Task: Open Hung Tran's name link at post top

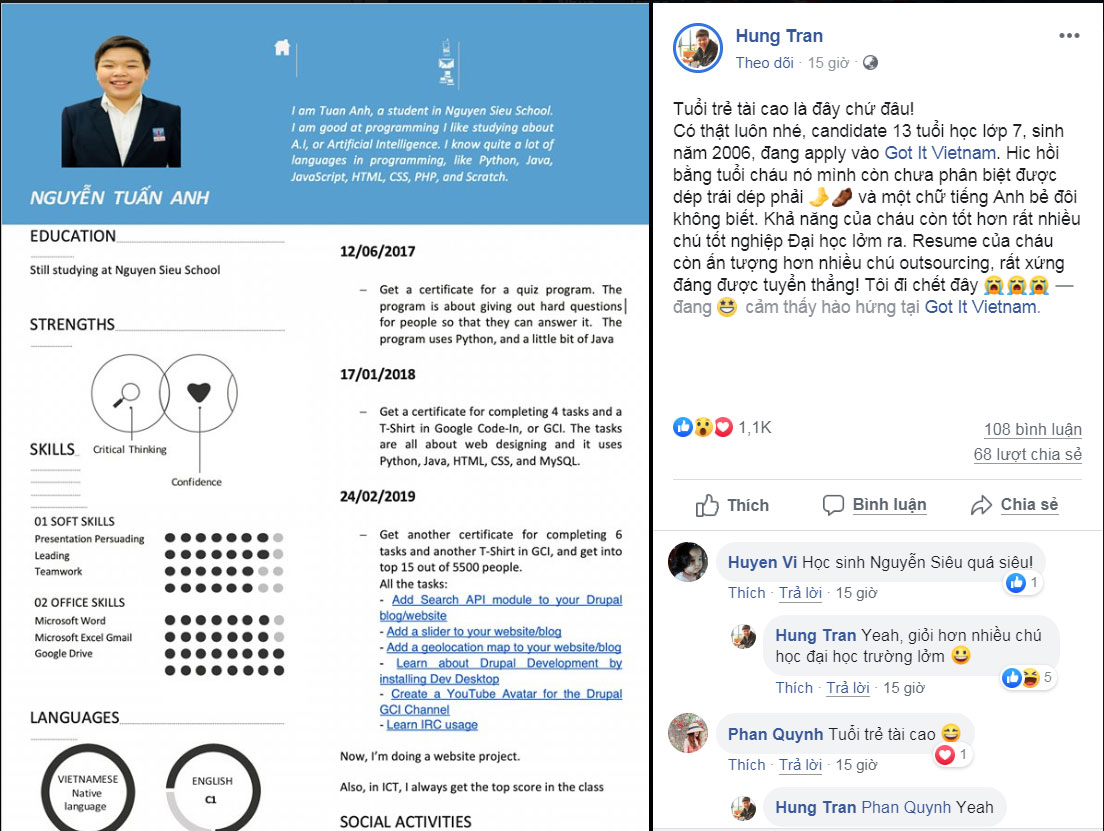Action: pyautogui.click(x=779, y=36)
